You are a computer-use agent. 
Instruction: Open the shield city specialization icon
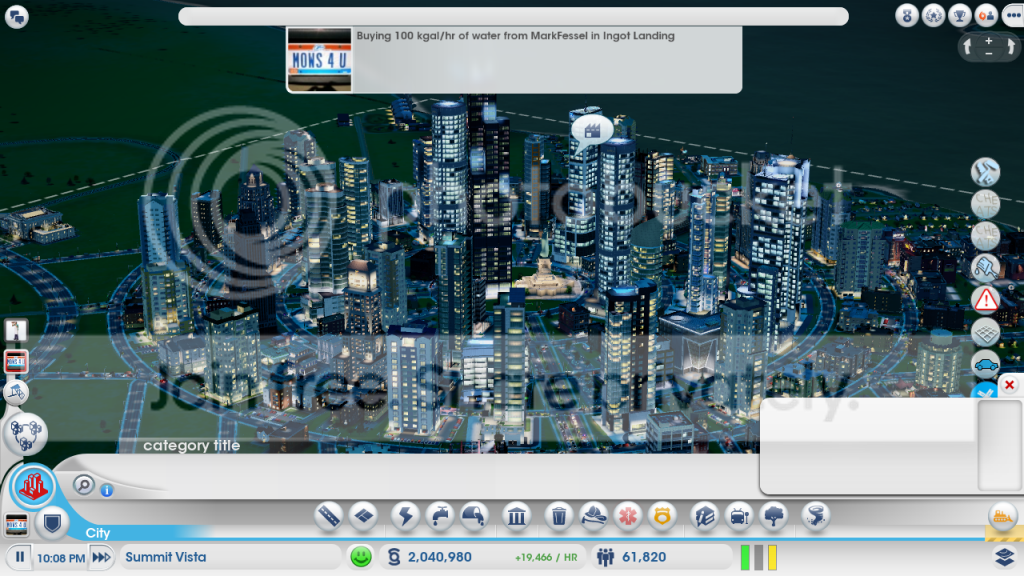pos(52,522)
